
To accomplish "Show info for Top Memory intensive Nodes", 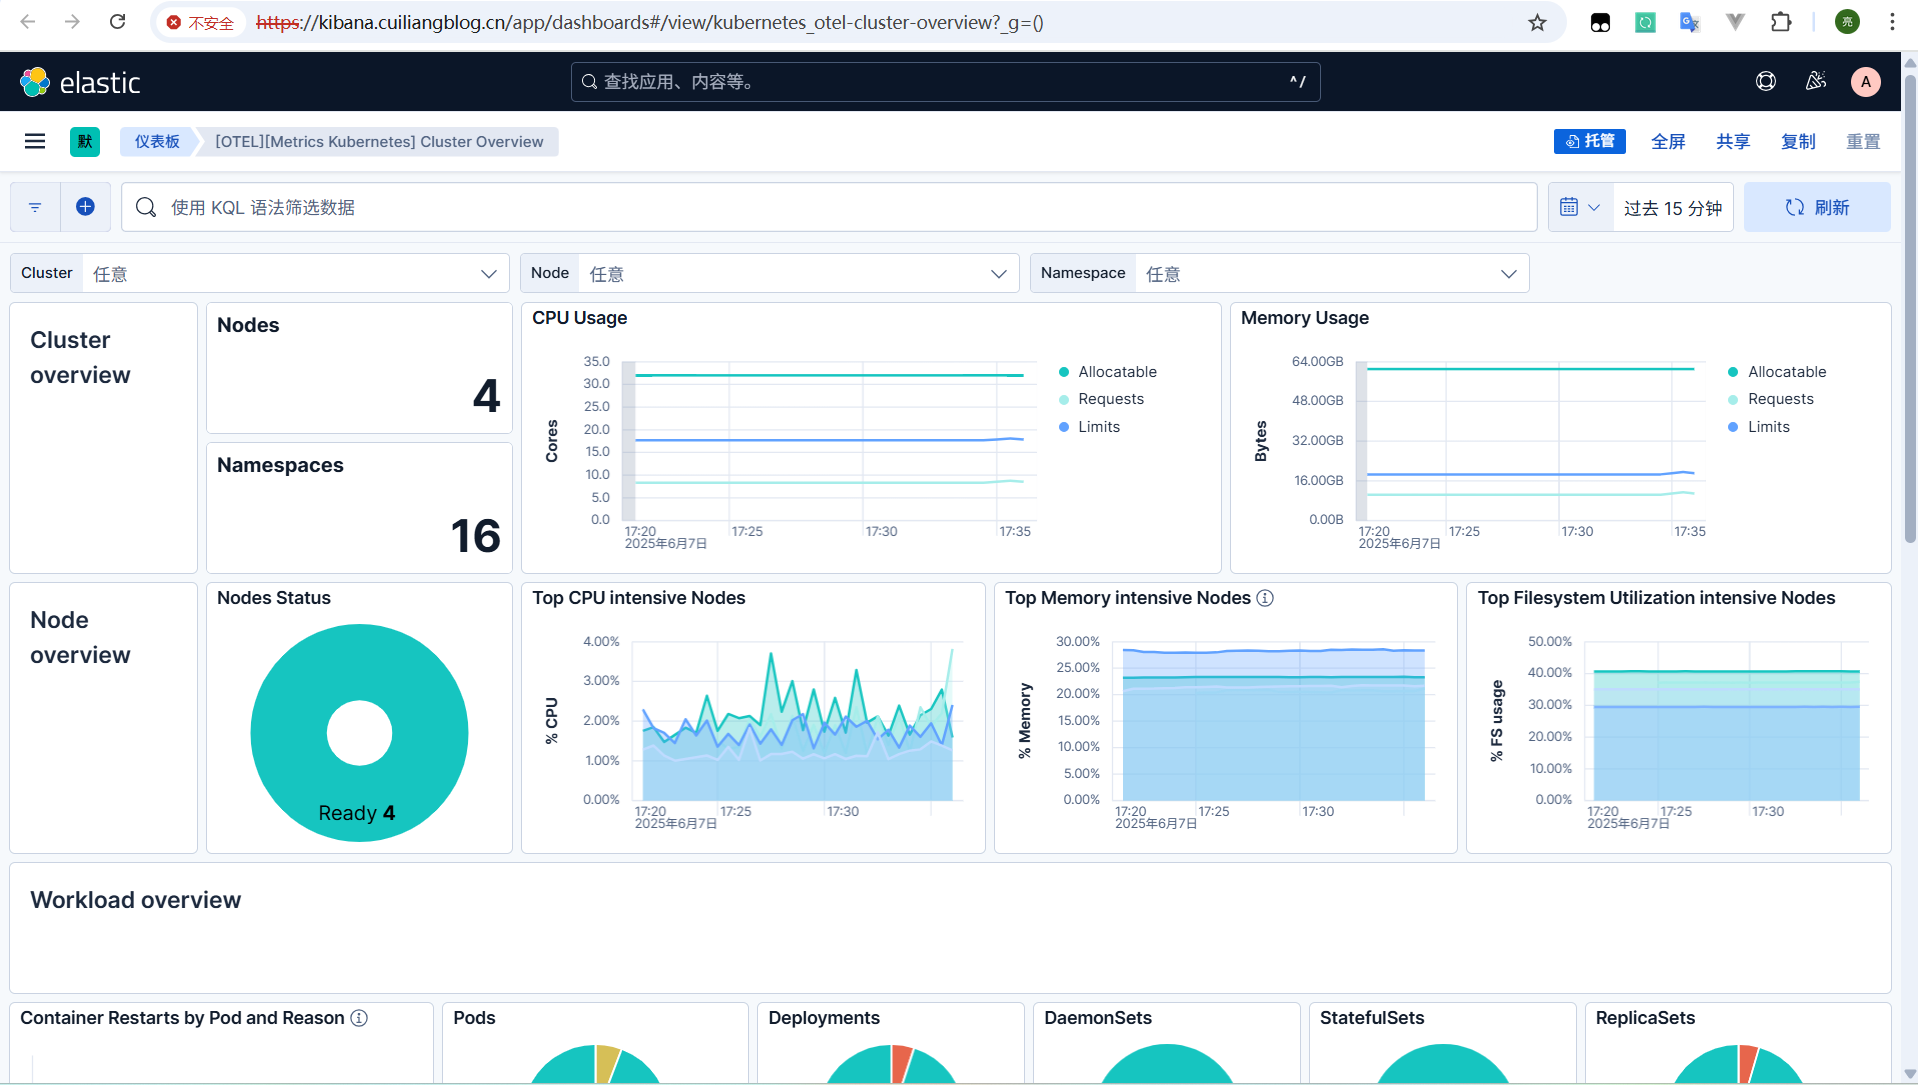I will pos(1265,598).
